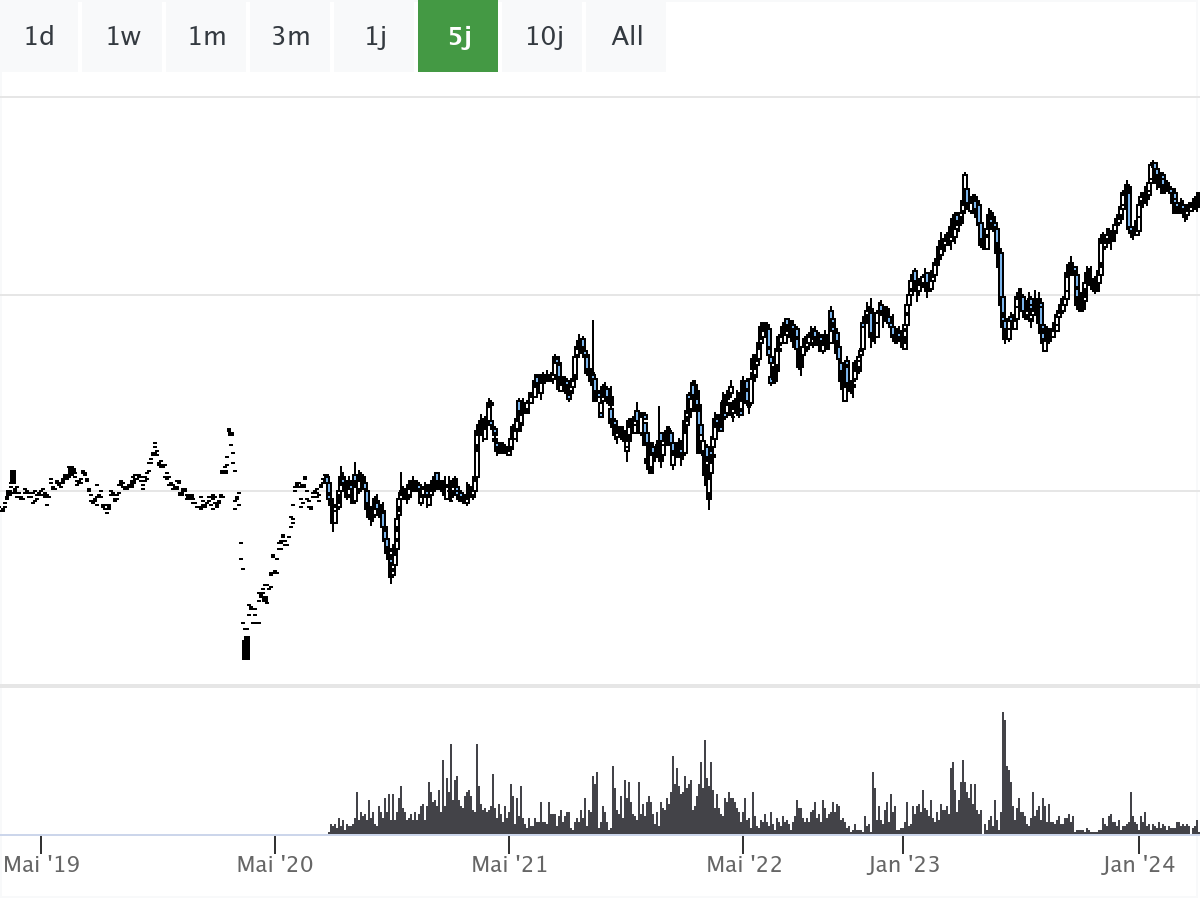Click the Mai '20 date label
The image size is (1200, 900).
(x=275, y=863)
